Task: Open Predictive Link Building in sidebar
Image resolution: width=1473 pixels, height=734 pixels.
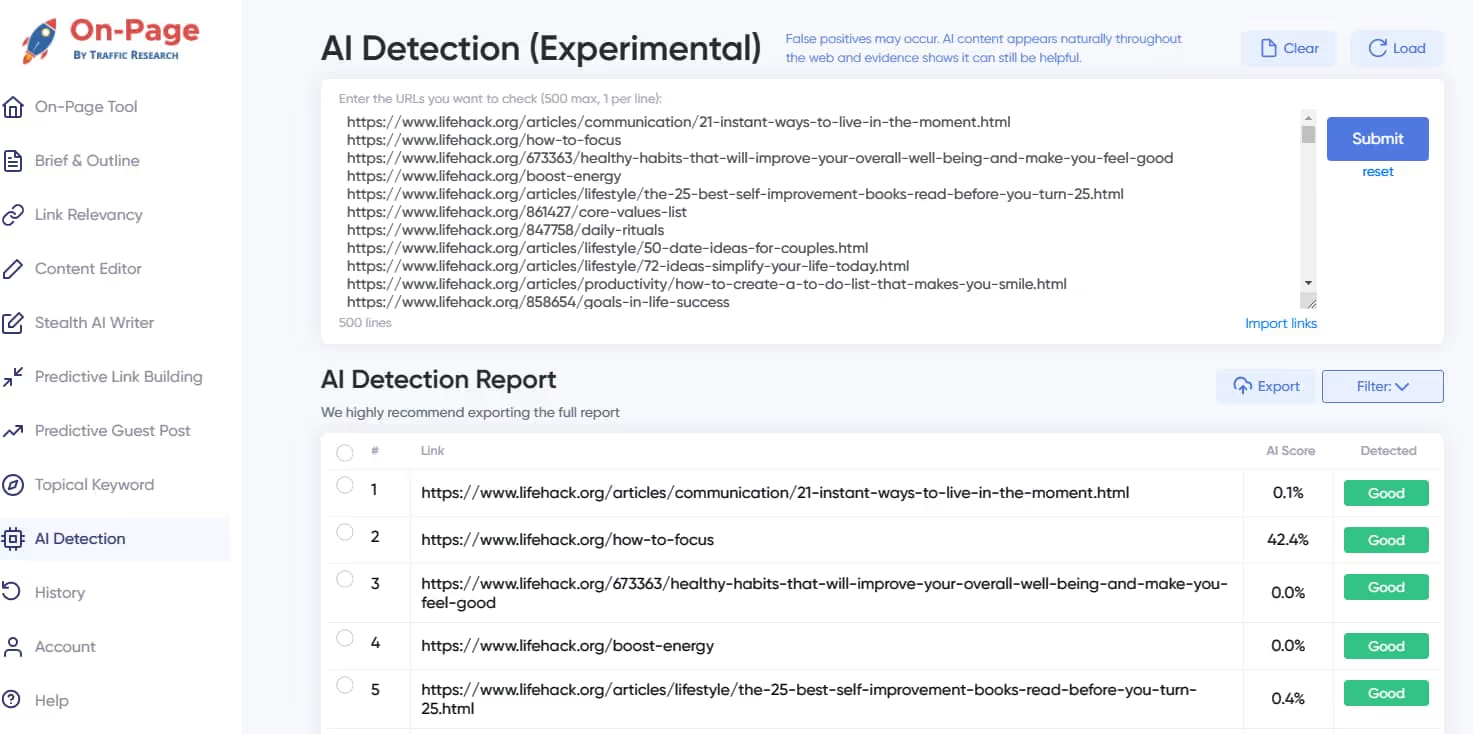Action: [x=118, y=377]
